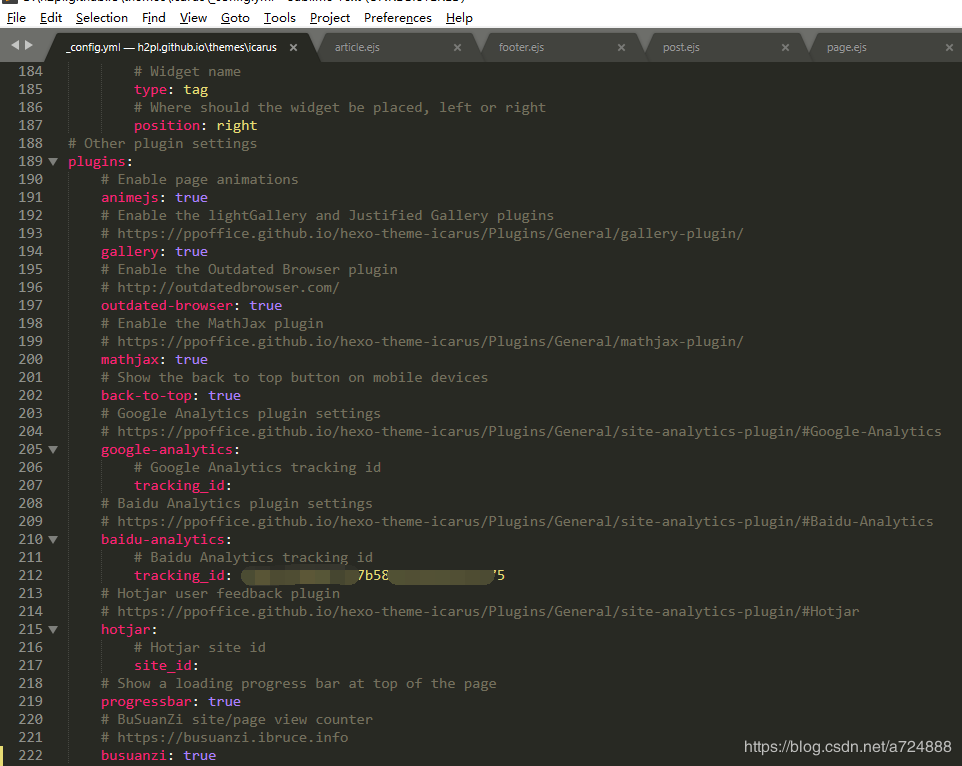962x766 pixels.
Task: Click the '# Other plugin settings' comment
Action: point(163,144)
